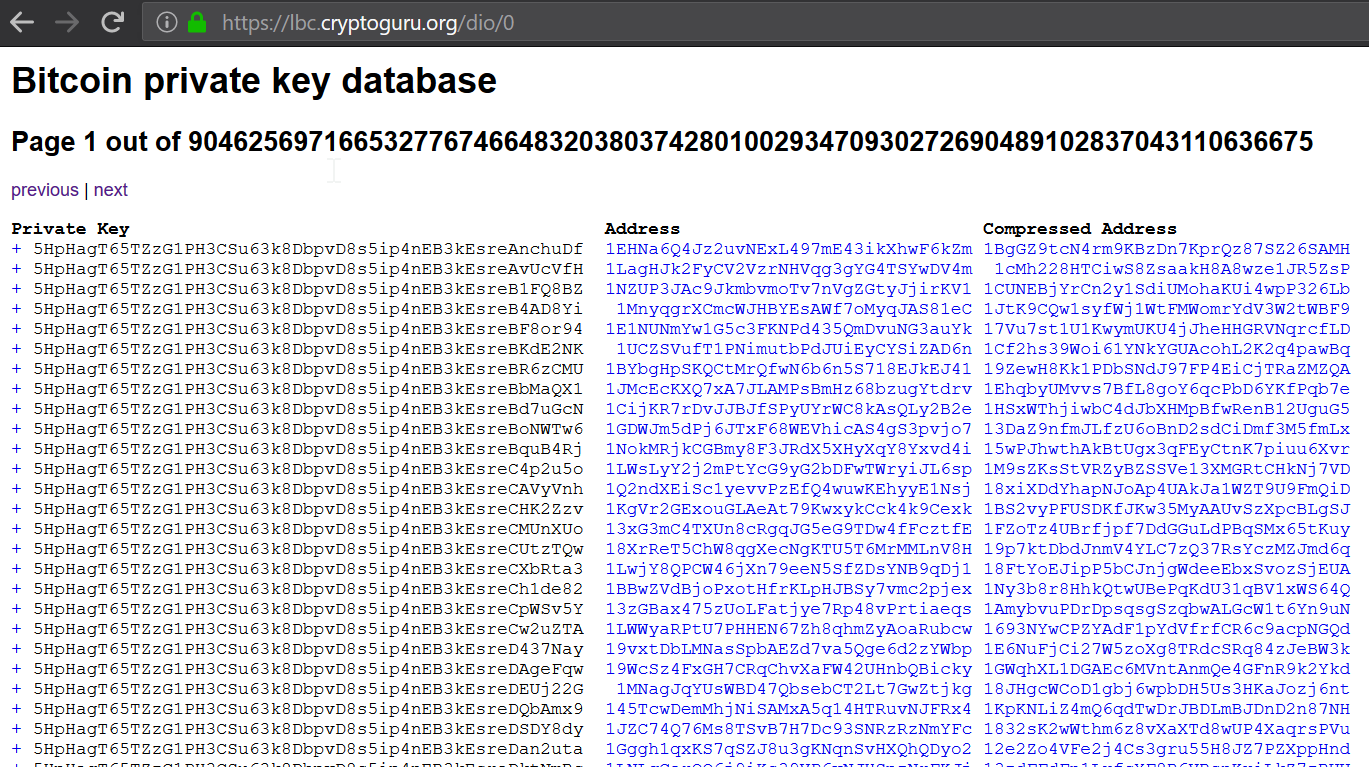Open compressed address starting 1KpKNLiZ4mQ6

[x=1166, y=709]
